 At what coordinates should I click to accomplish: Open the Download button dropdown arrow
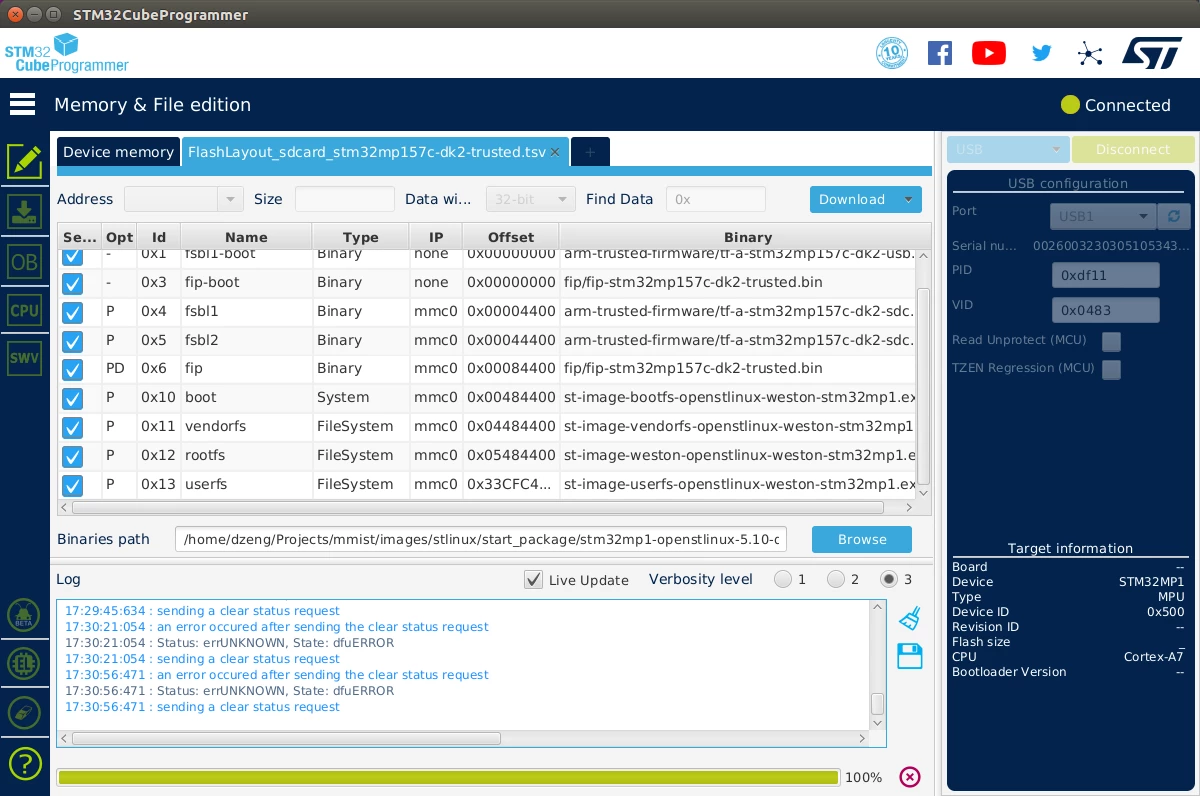click(x=908, y=199)
